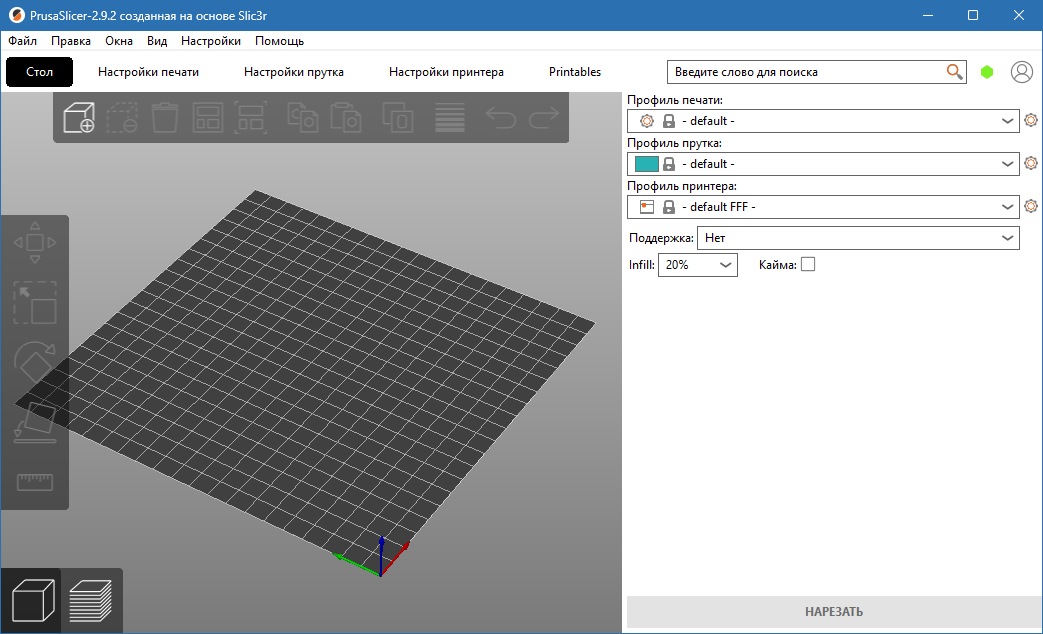Open the Вид menu
Viewport: 1043px width, 634px height.
click(x=157, y=41)
